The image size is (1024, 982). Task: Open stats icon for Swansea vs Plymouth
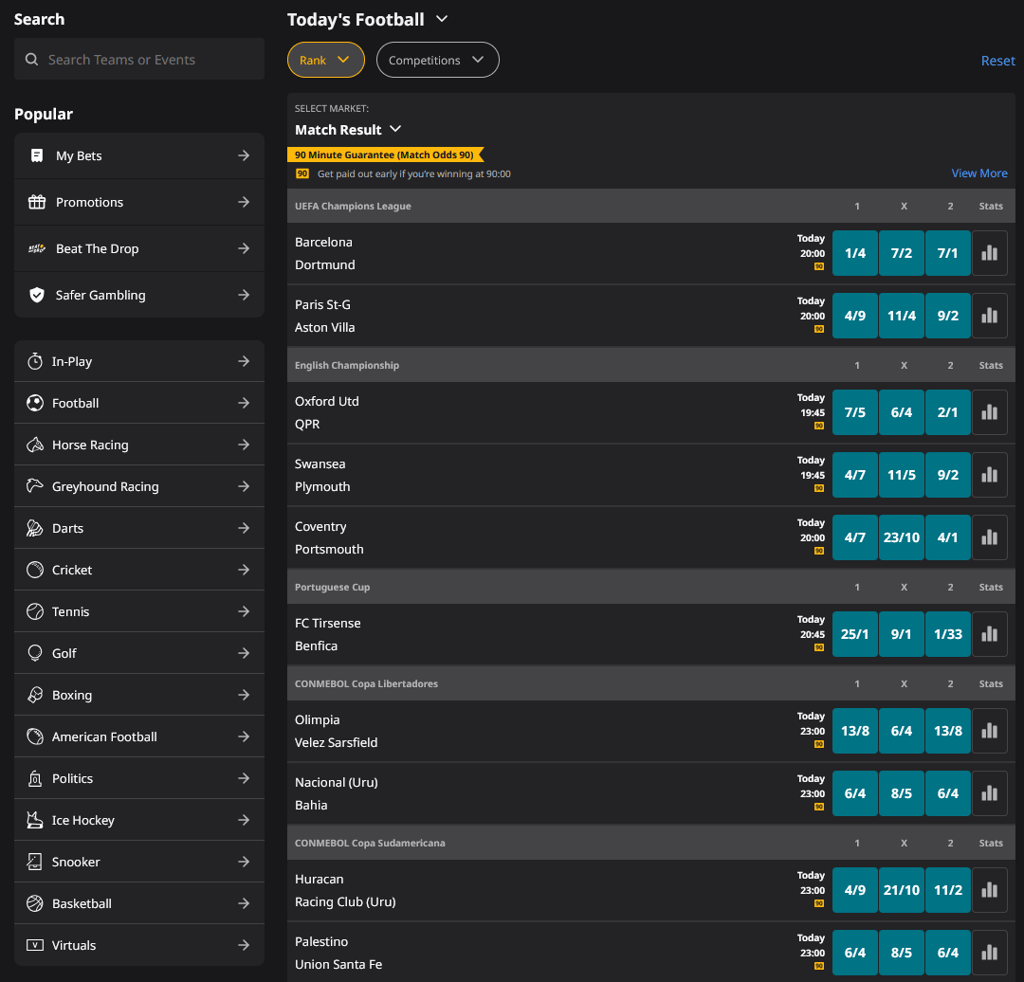point(989,475)
